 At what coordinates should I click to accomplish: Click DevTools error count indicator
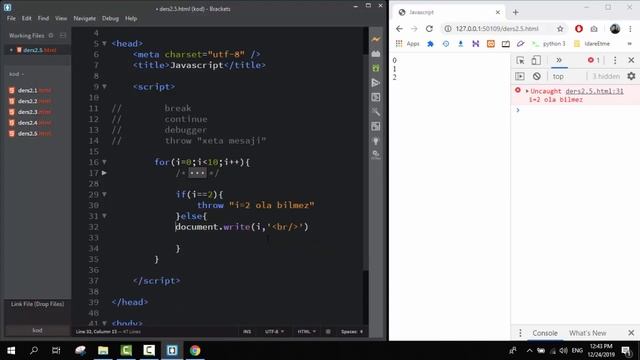point(594,60)
